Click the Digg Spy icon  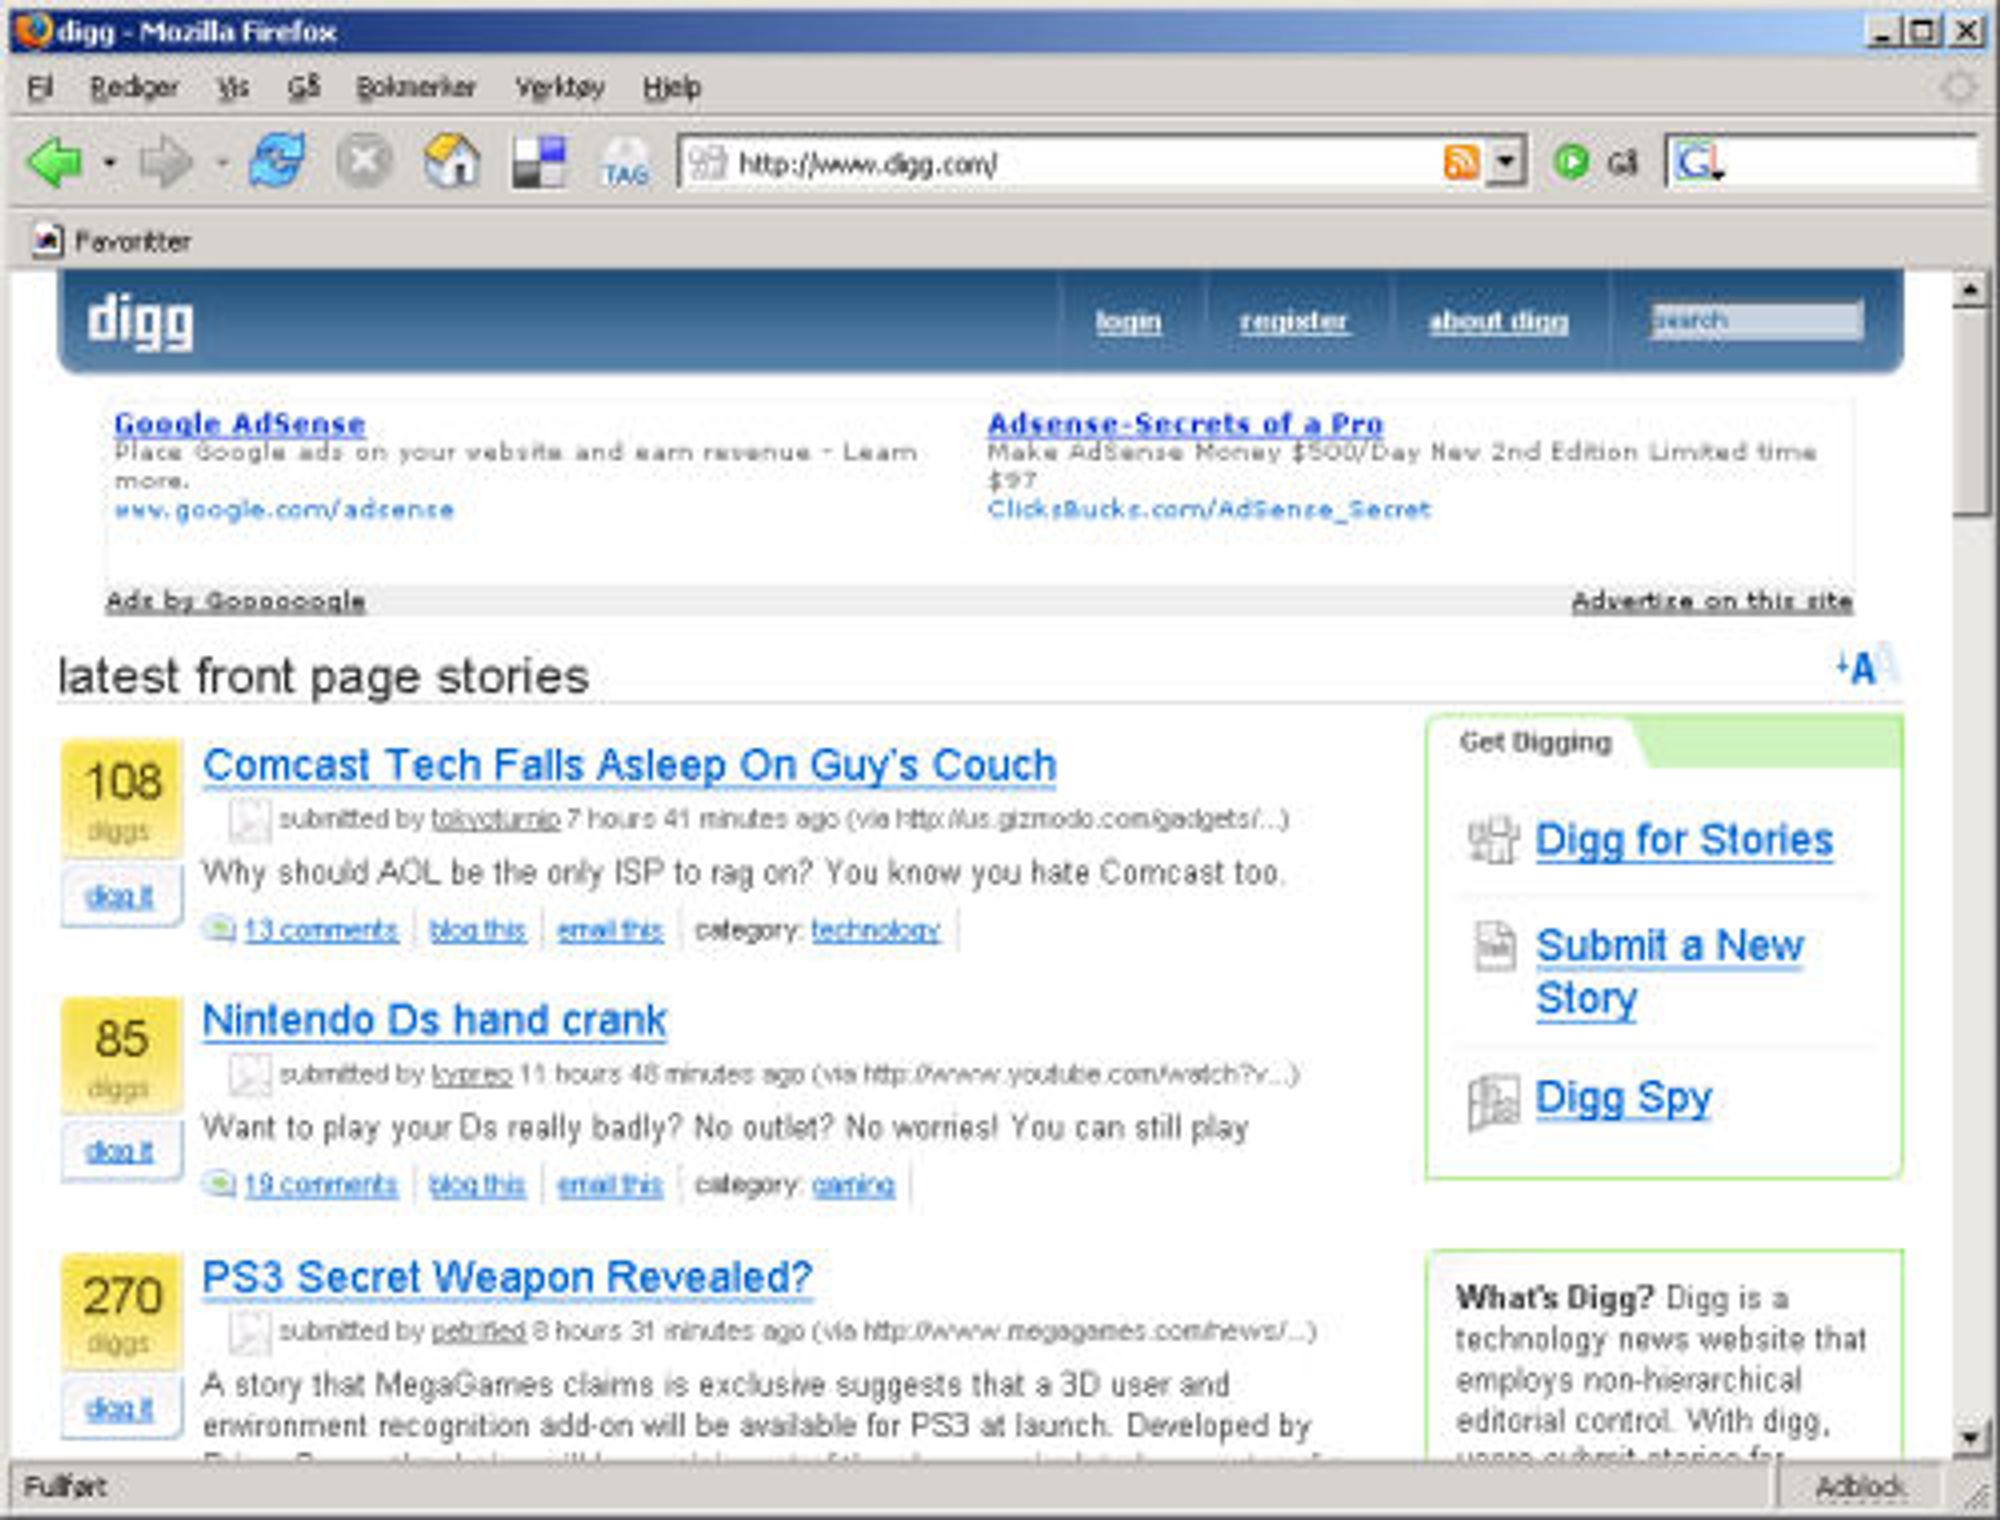tap(1493, 1102)
